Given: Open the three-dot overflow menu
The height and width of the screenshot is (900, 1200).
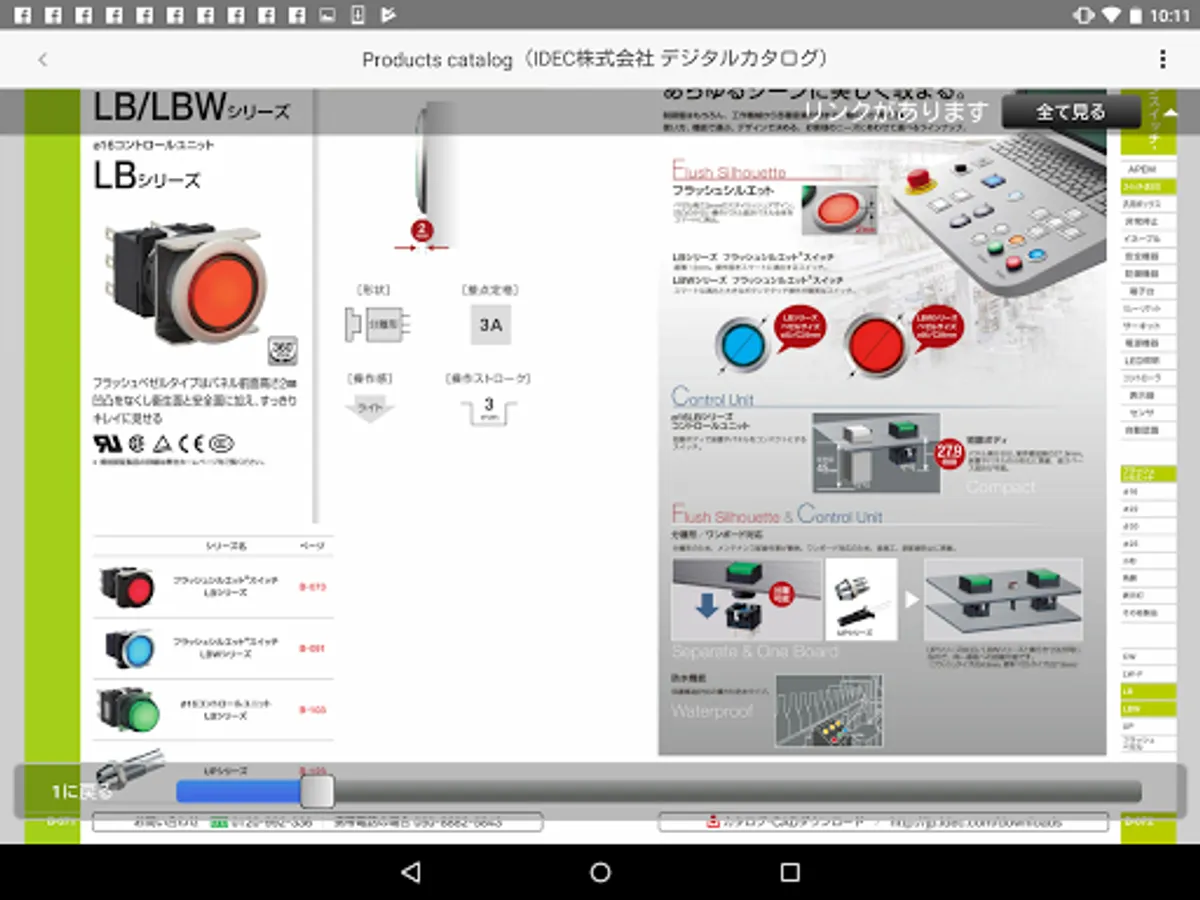Looking at the screenshot, I should pyautogui.click(x=1162, y=60).
